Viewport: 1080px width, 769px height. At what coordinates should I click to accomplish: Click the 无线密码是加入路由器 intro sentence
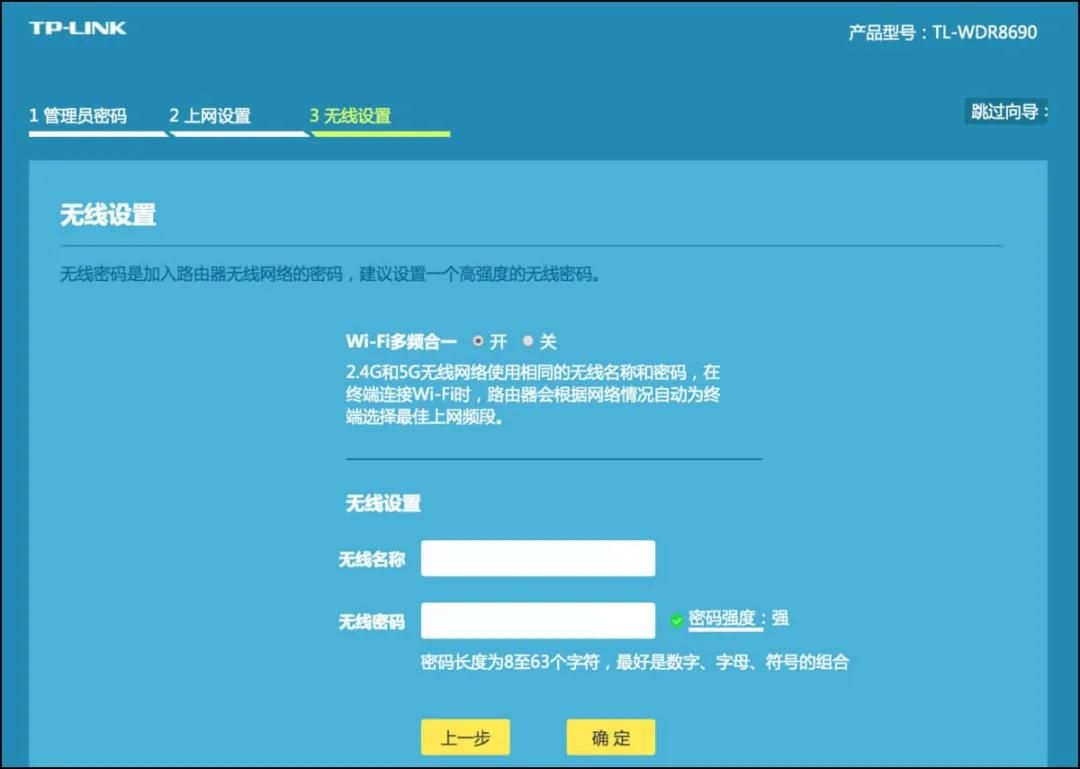pos(330,274)
